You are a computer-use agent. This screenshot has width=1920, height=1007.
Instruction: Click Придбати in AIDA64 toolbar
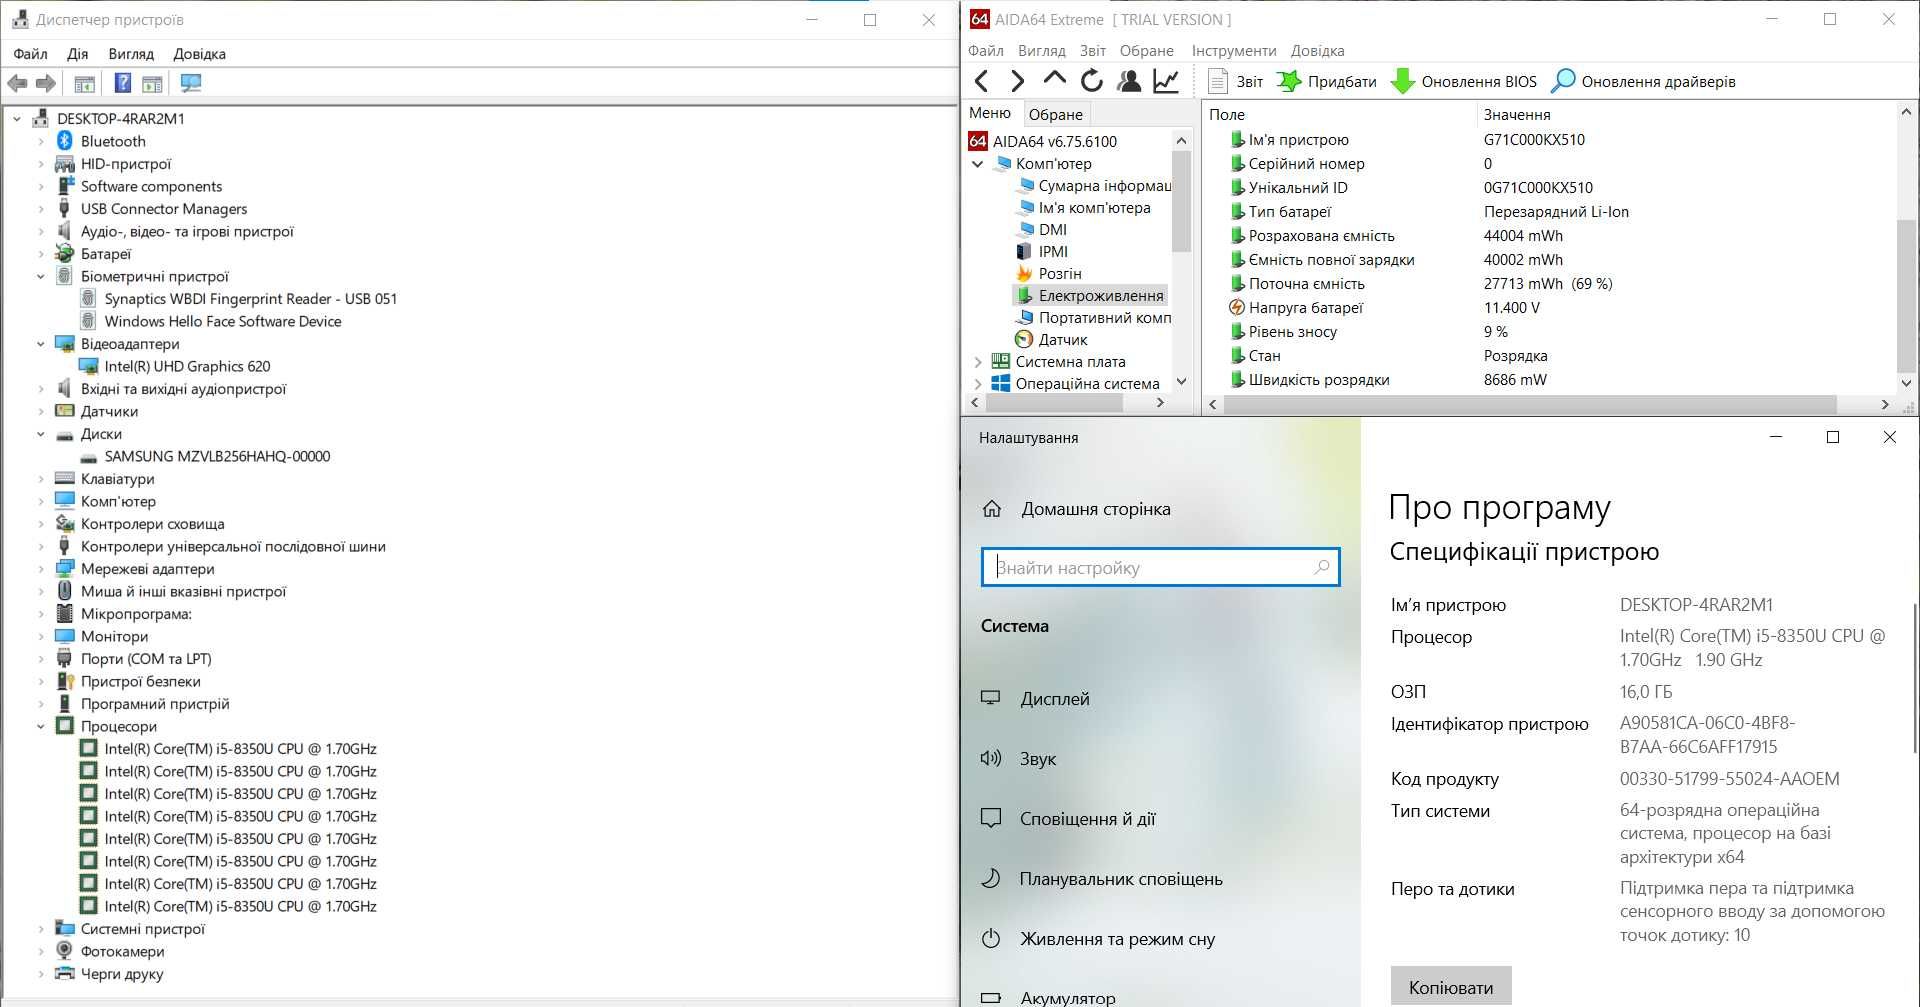(1327, 82)
